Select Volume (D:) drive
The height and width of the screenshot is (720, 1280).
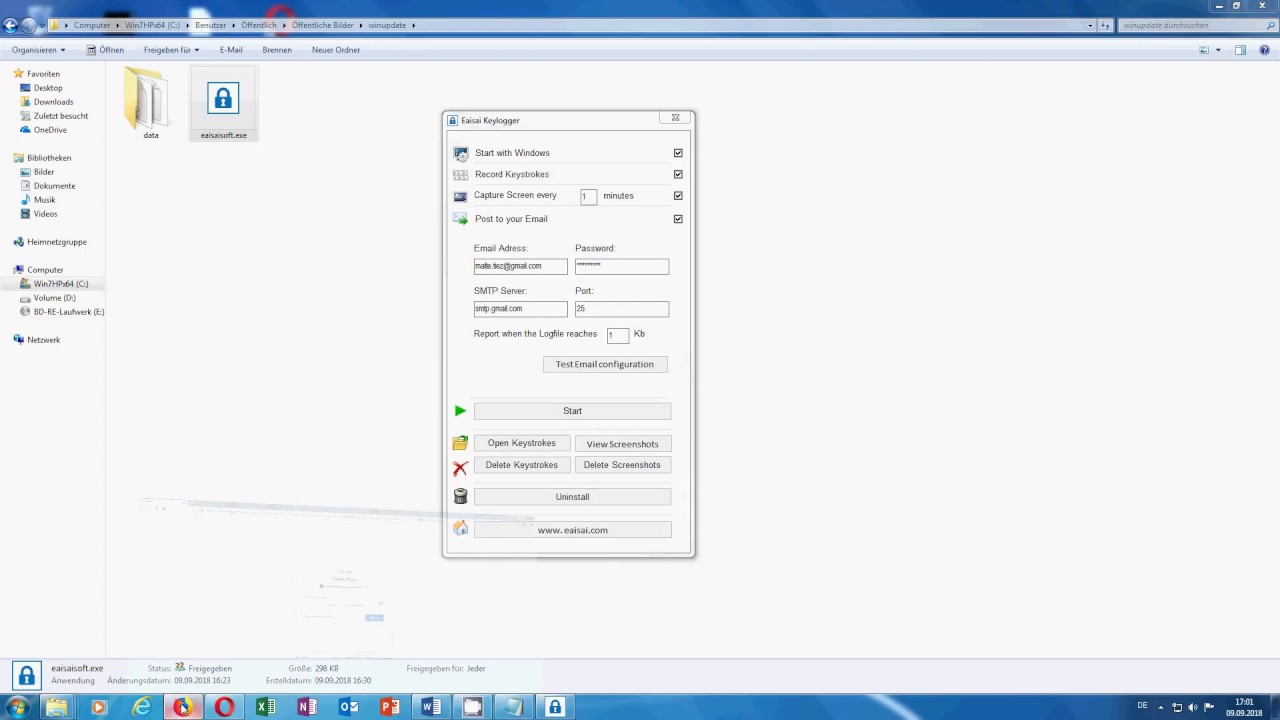coord(54,298)
